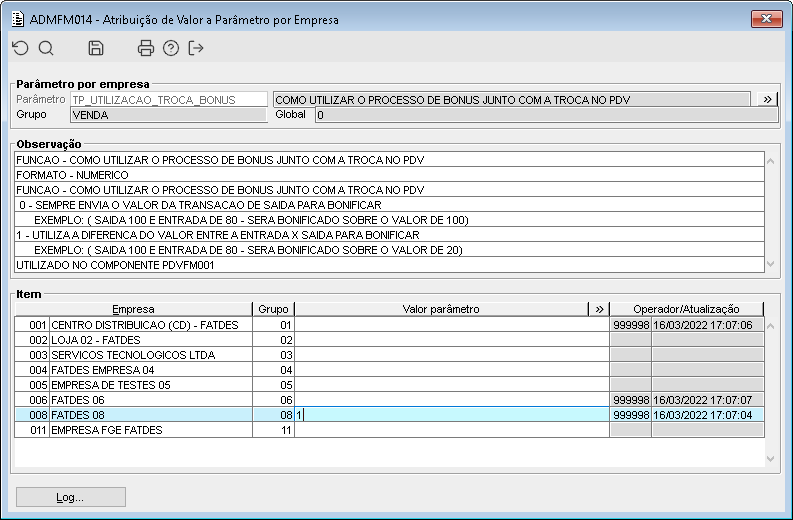This screenshot has height=520, width=793.
Task: Click company code 001
Action: pos(32,325)
